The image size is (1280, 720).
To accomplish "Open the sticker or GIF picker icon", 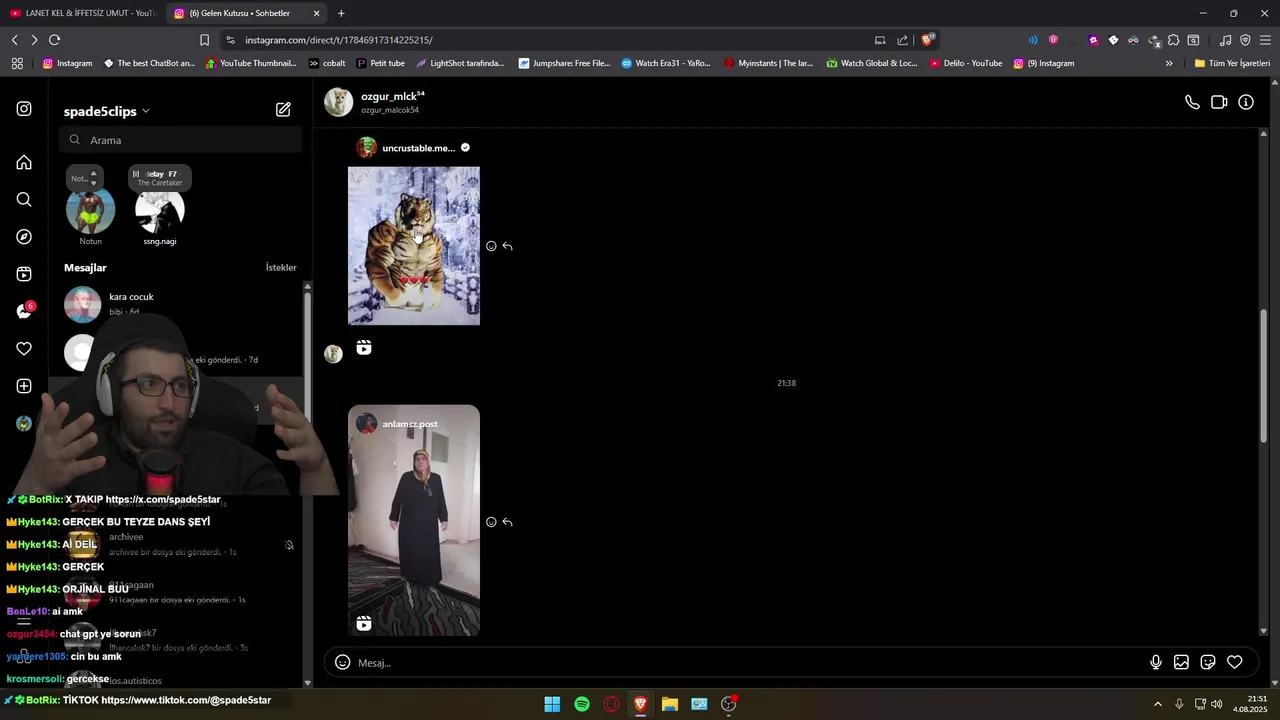I will coord(1208,662).
